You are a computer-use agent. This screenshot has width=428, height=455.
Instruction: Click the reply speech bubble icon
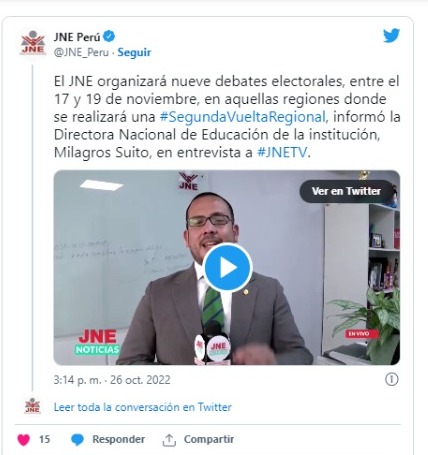[x=77, y=440]
